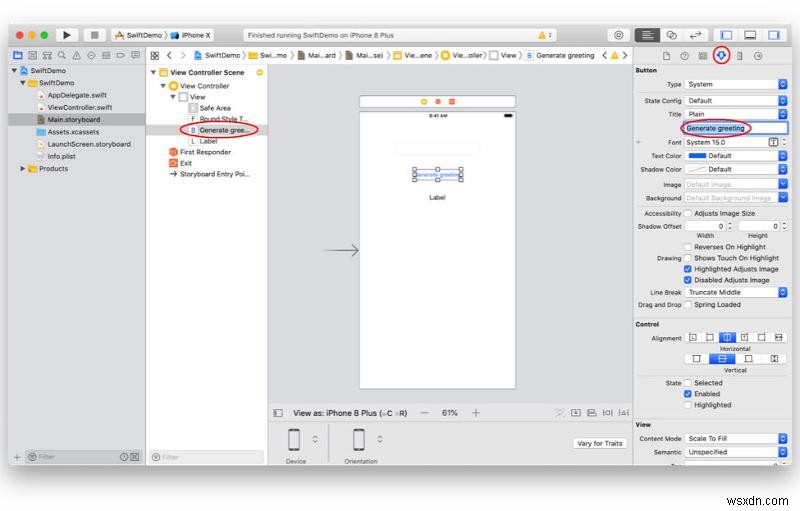Select Safe Area in outline
800x511 pixels.
pos(215,108)
